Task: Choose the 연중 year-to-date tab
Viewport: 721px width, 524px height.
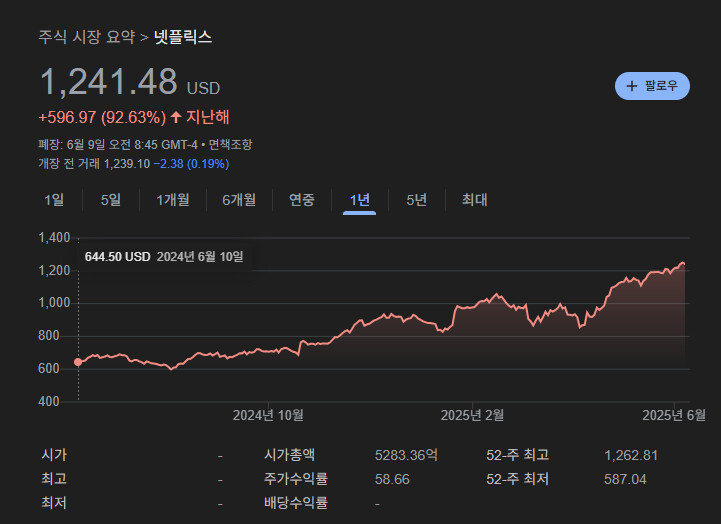Action: [x=302, y=200]
